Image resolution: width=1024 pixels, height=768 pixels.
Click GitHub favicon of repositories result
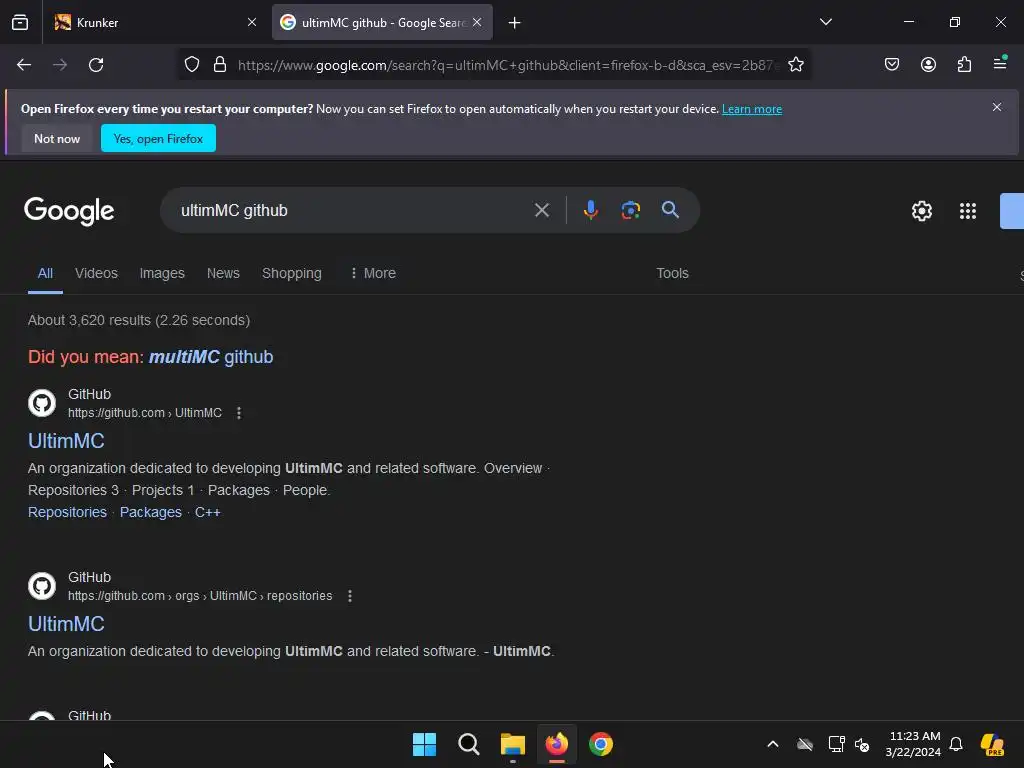[x=42, y=586]
